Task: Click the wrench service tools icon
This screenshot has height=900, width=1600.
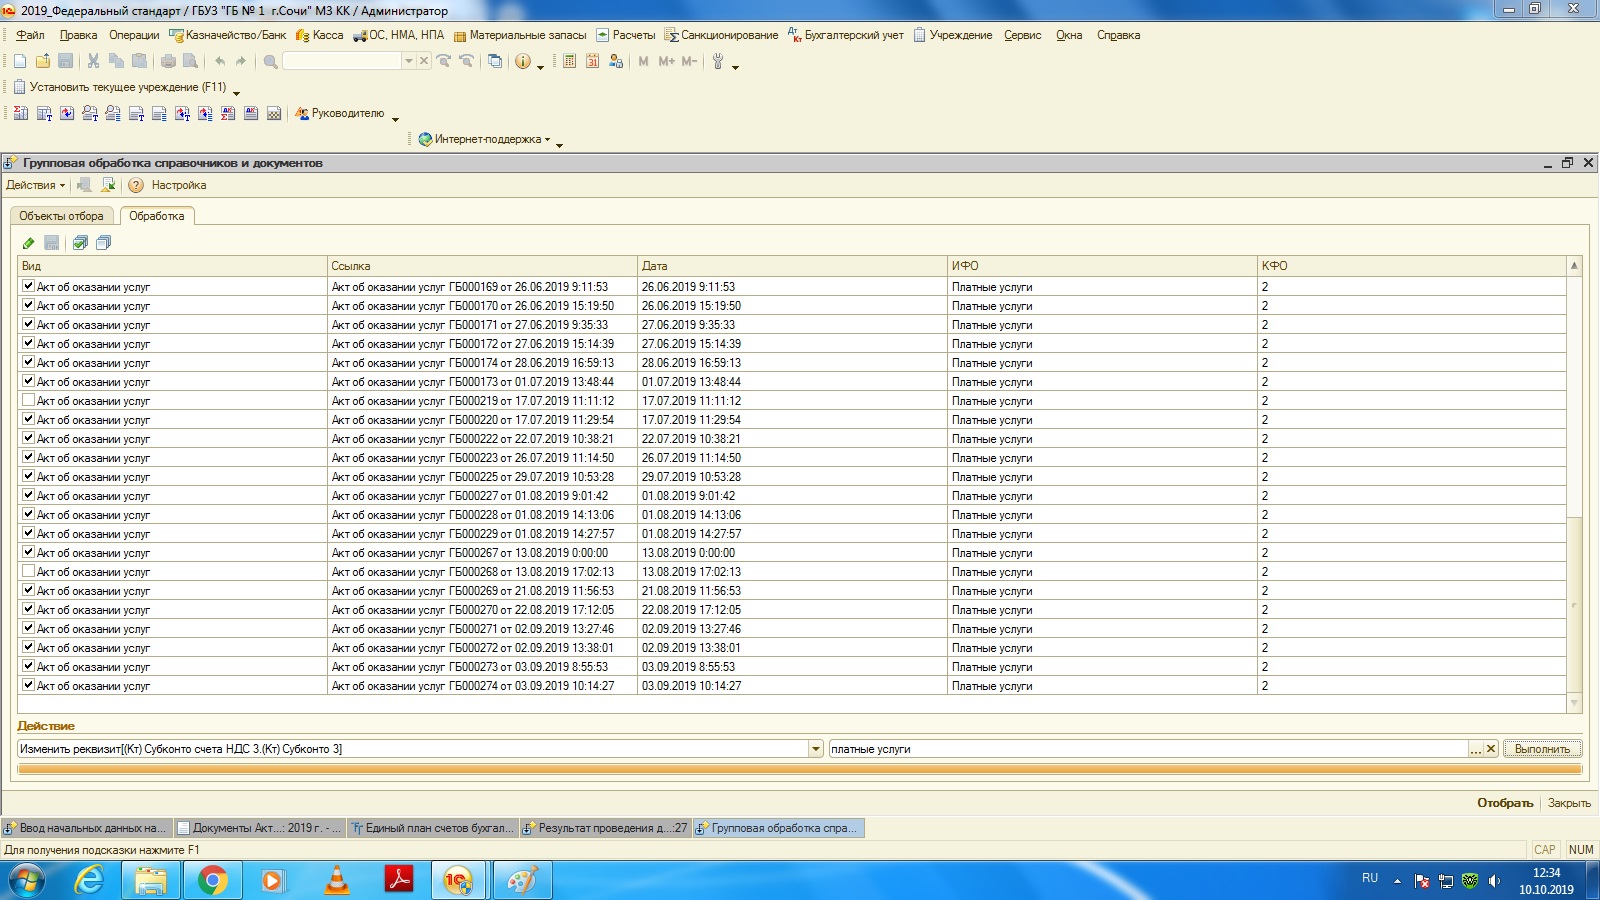Action: [x=718, y=61]
